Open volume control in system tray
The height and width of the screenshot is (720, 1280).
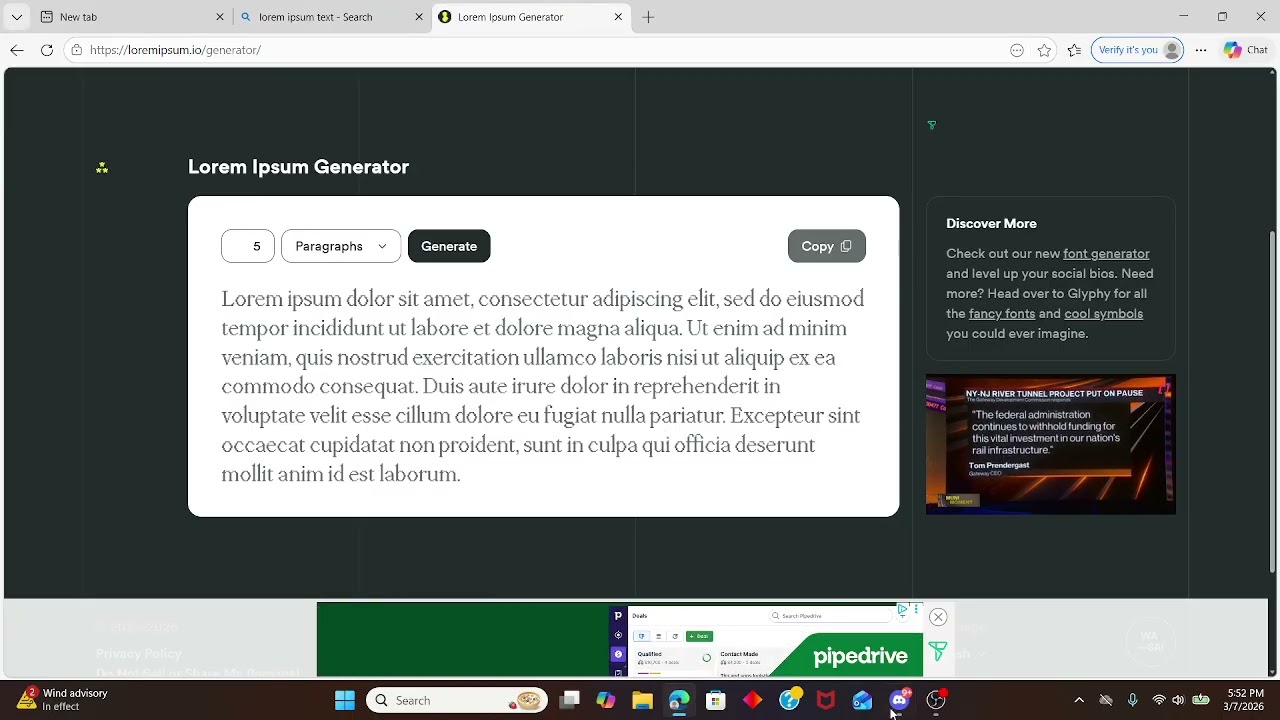(x=1178, y=701)
